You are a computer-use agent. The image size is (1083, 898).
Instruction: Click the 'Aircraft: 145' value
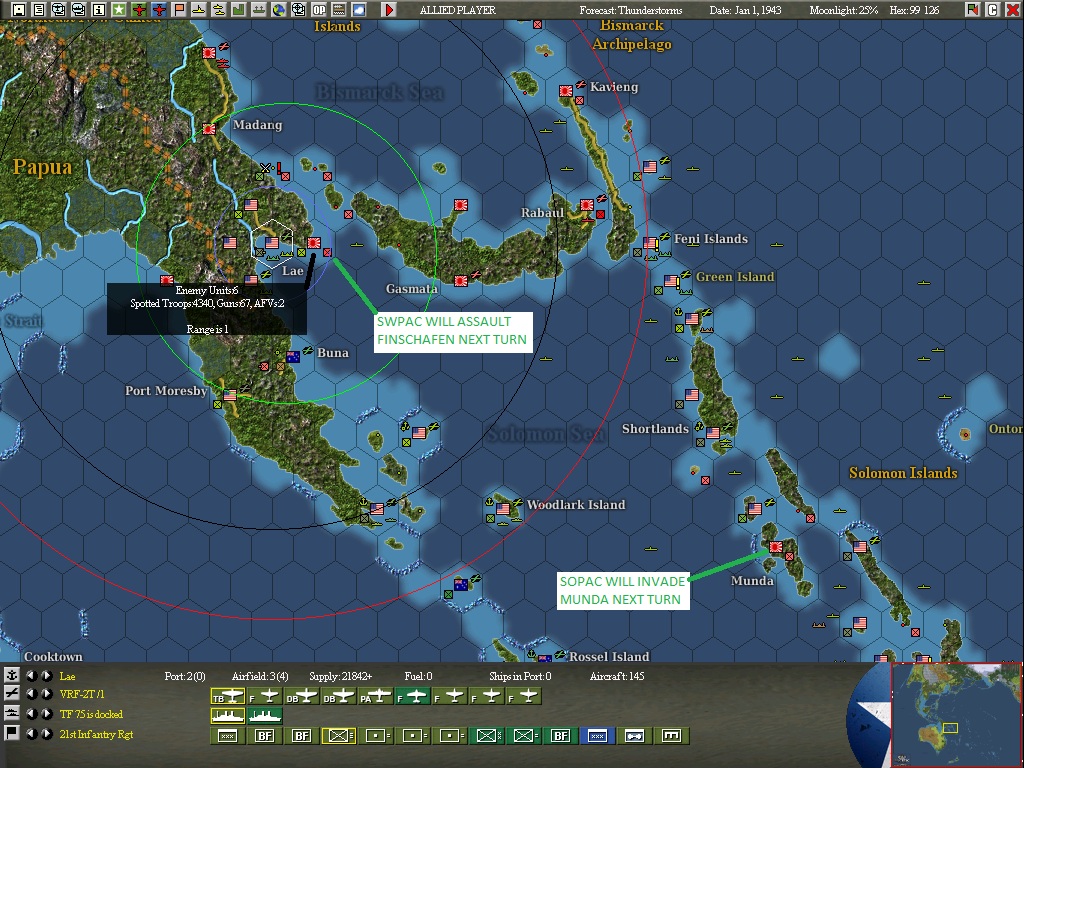pos(617,676)
